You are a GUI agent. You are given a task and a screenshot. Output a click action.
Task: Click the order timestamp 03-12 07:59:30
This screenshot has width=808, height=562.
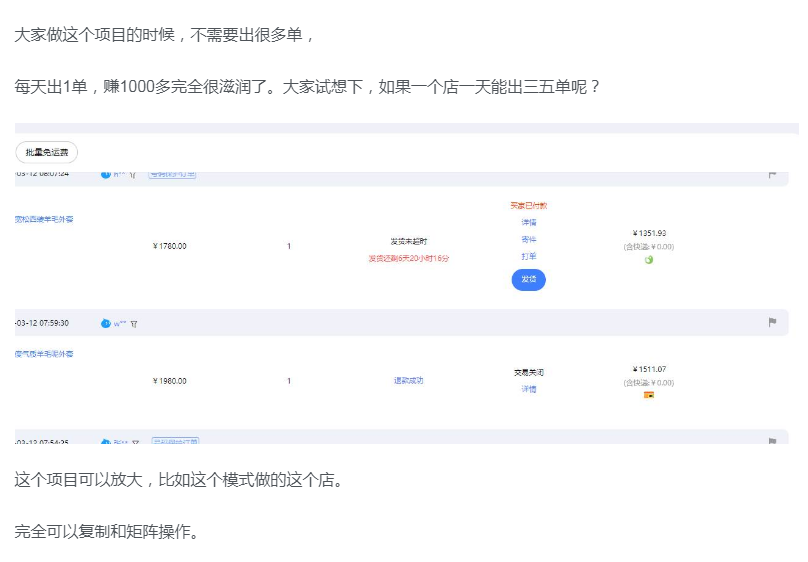tap(42, 323)
